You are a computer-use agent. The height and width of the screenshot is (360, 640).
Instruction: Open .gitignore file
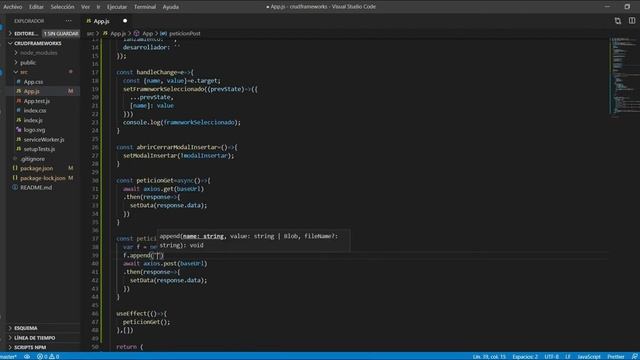click(x=32, y=159)
